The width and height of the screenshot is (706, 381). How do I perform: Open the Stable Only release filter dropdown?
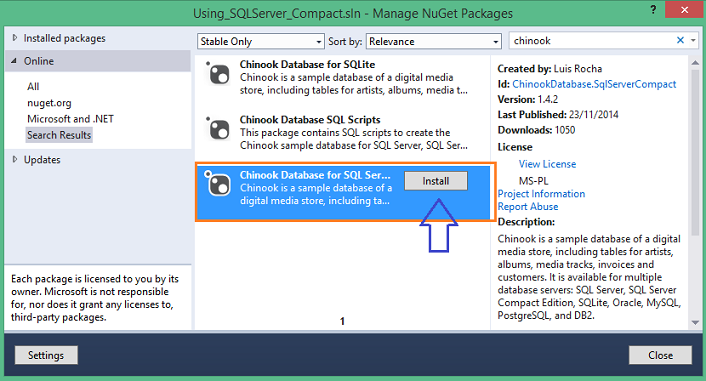[x=261, y=41]
